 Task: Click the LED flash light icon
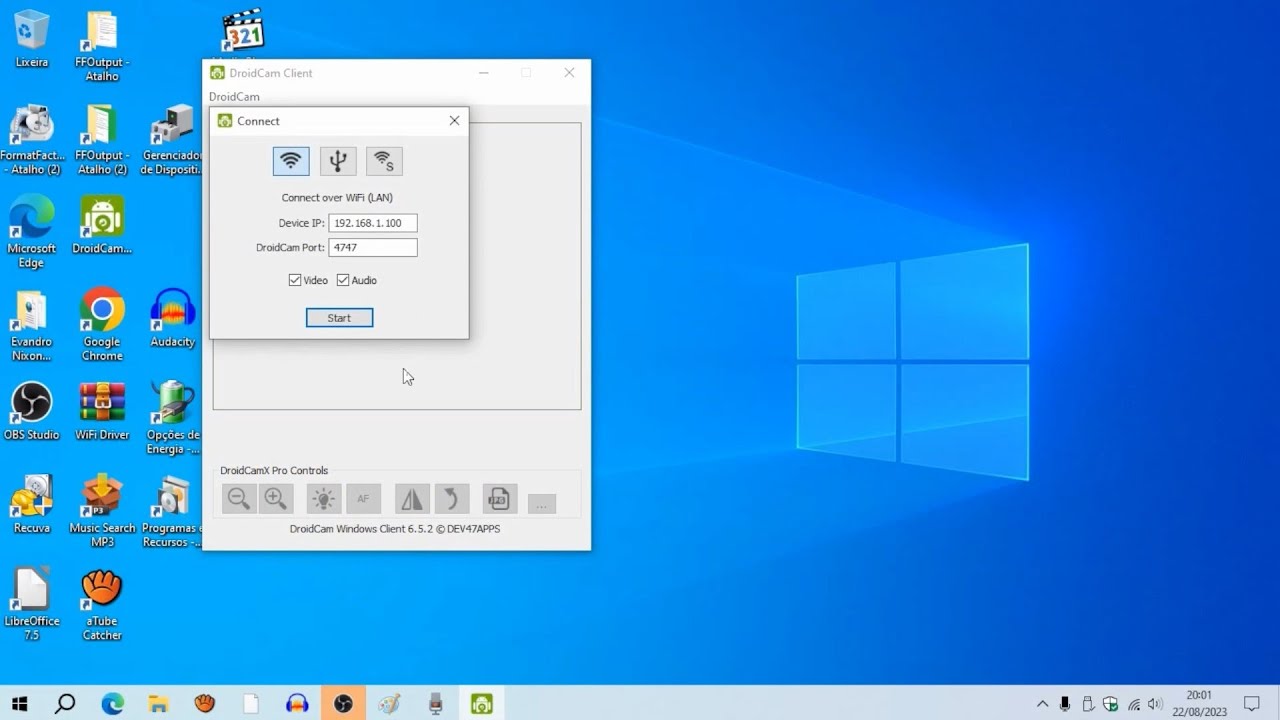coord(323,498)
